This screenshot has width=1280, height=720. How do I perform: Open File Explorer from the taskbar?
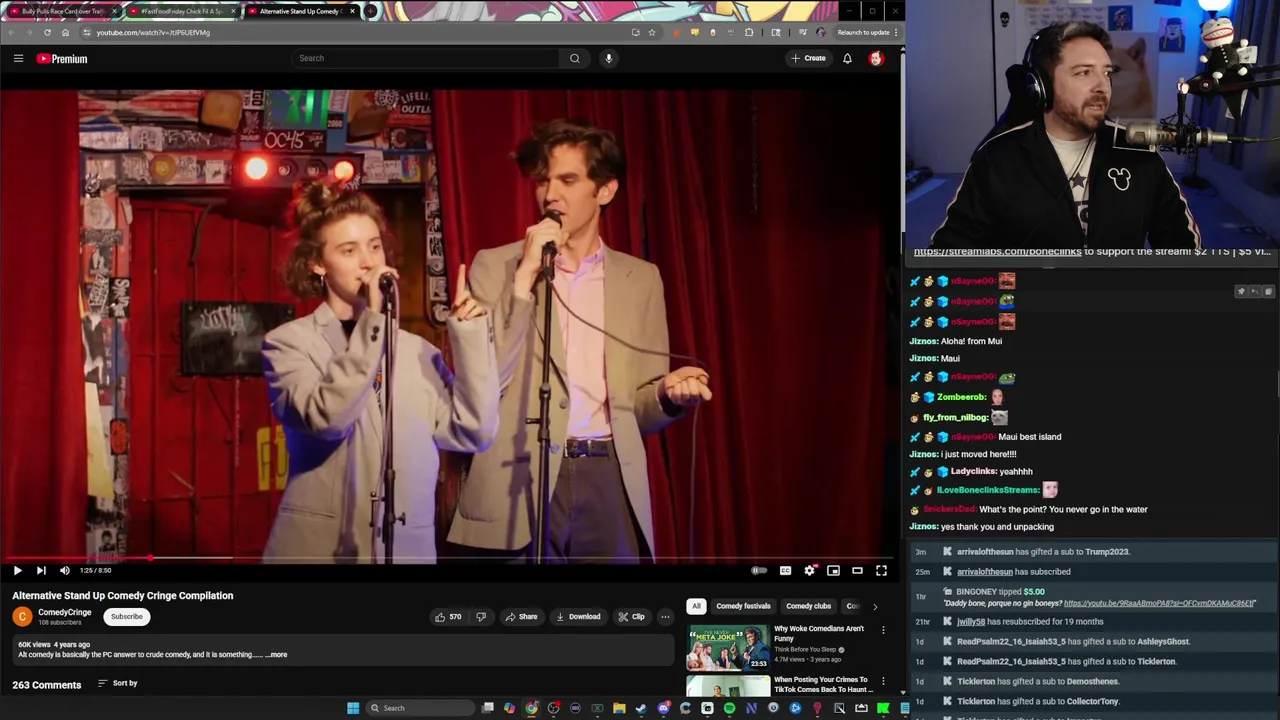pyautogui.click(x=619, y=708)
